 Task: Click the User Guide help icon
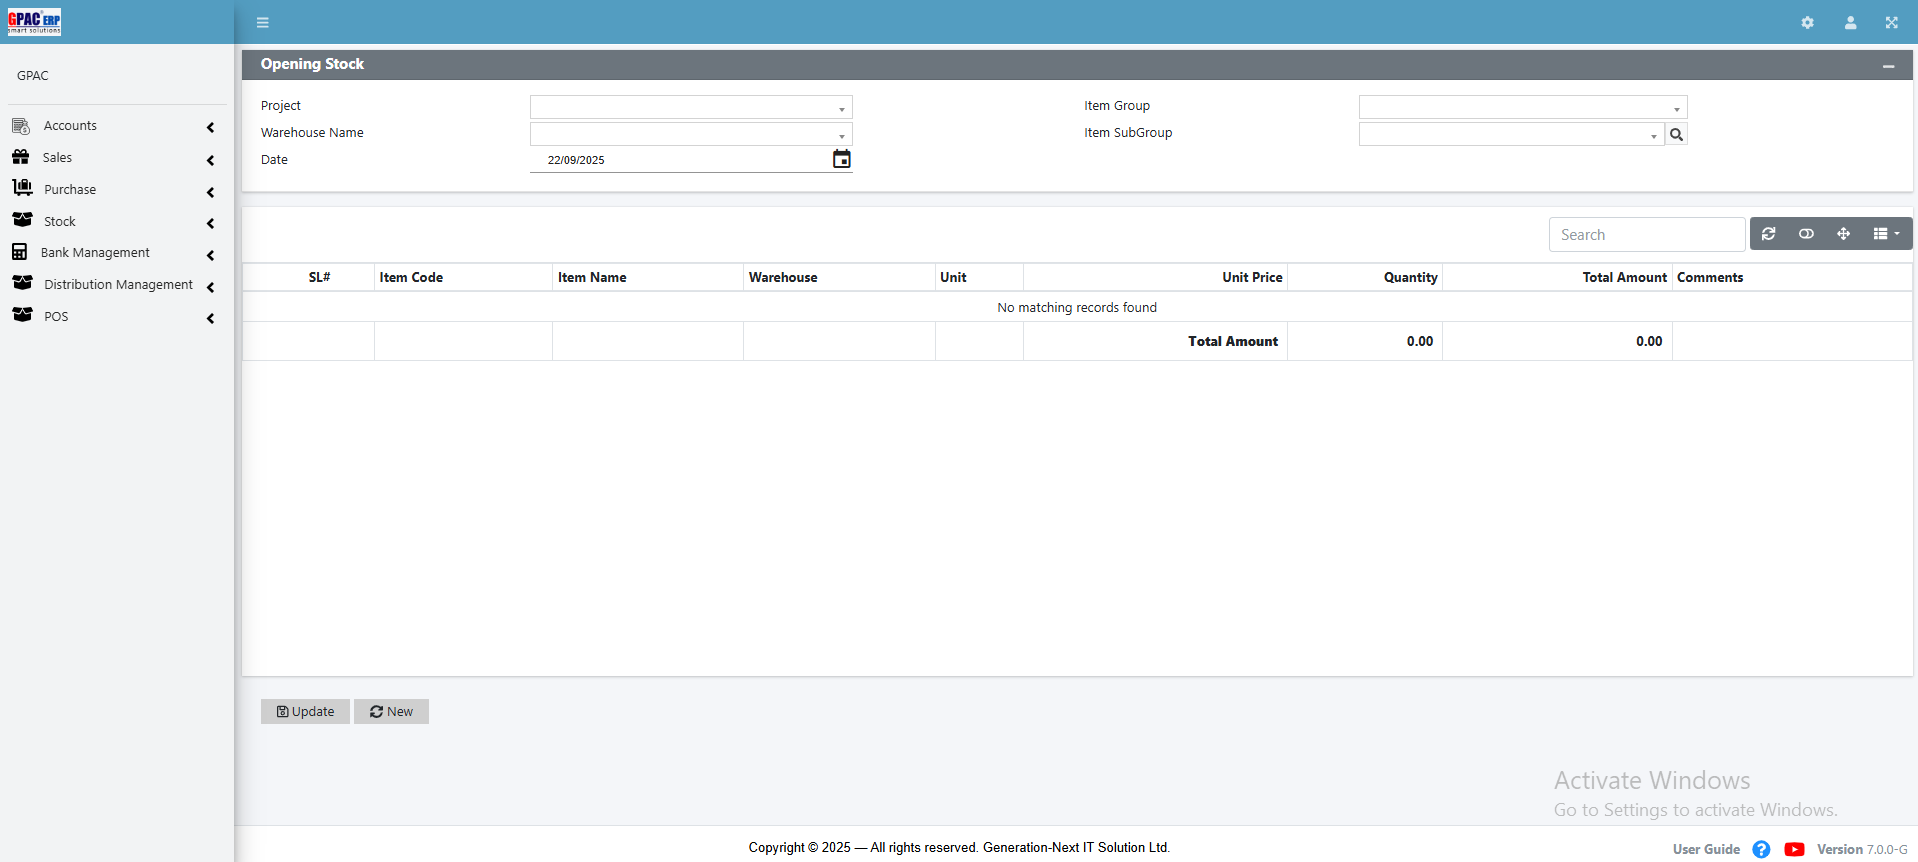point(1761,849)
